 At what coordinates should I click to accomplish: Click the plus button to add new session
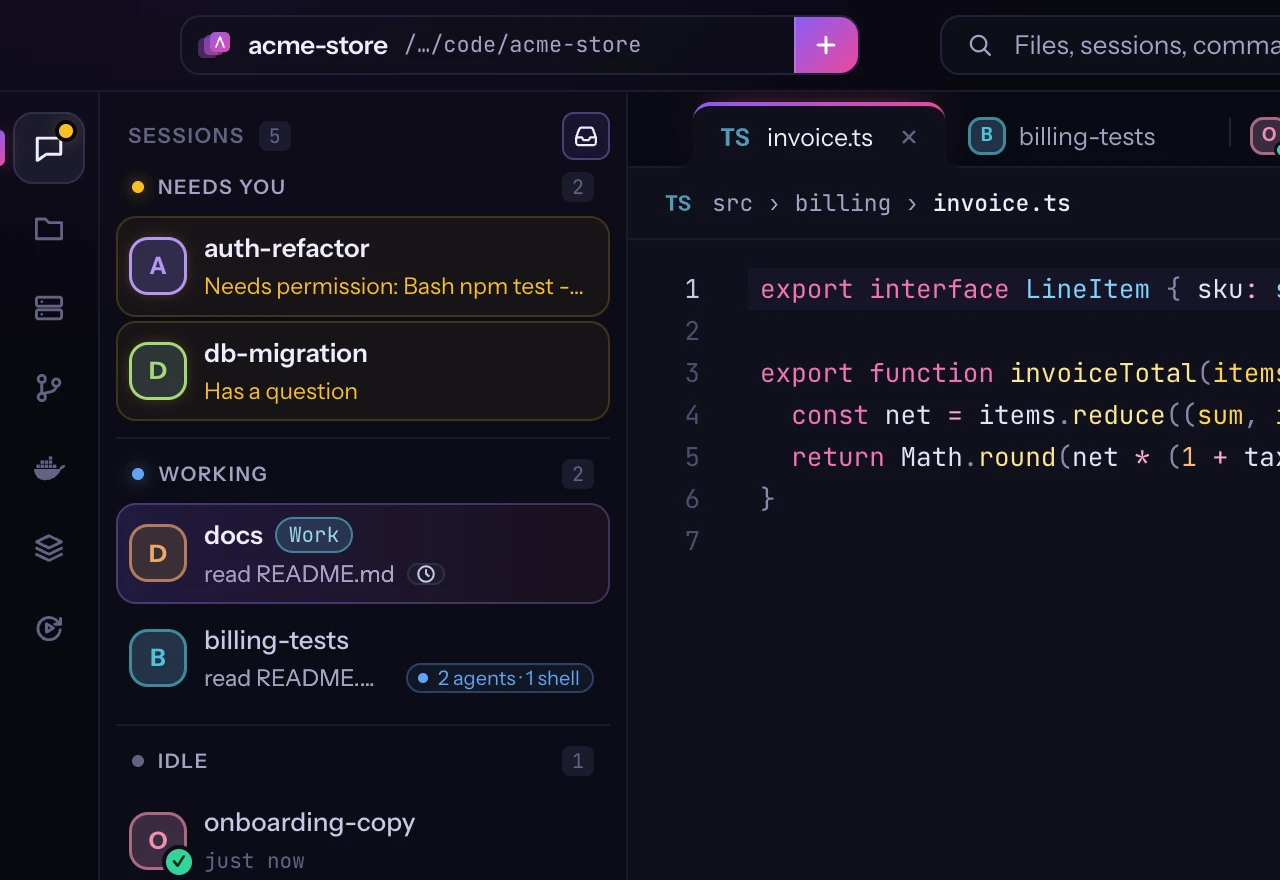pyautogui.click(x=826, y=45)
